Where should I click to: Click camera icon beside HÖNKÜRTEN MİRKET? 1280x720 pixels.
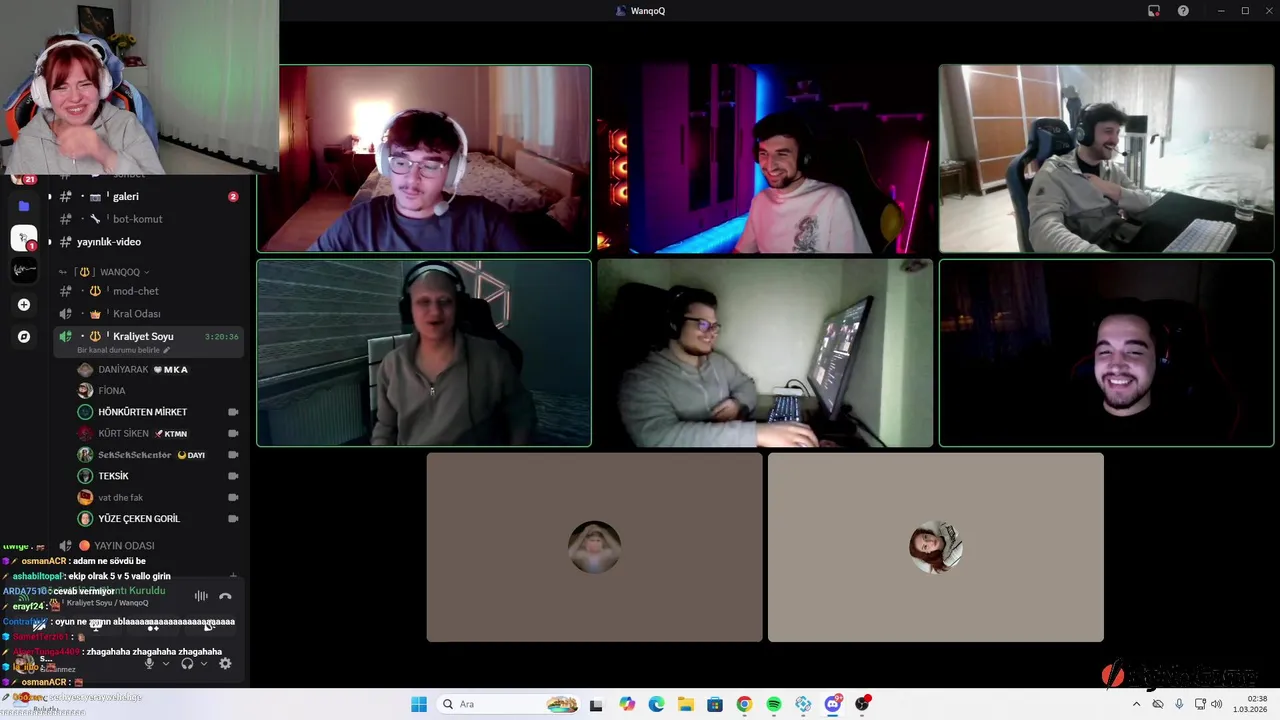[233, 412]
